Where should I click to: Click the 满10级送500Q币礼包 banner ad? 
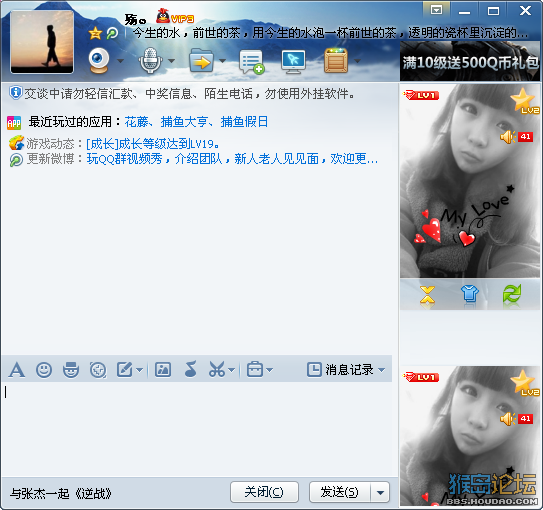470,61
